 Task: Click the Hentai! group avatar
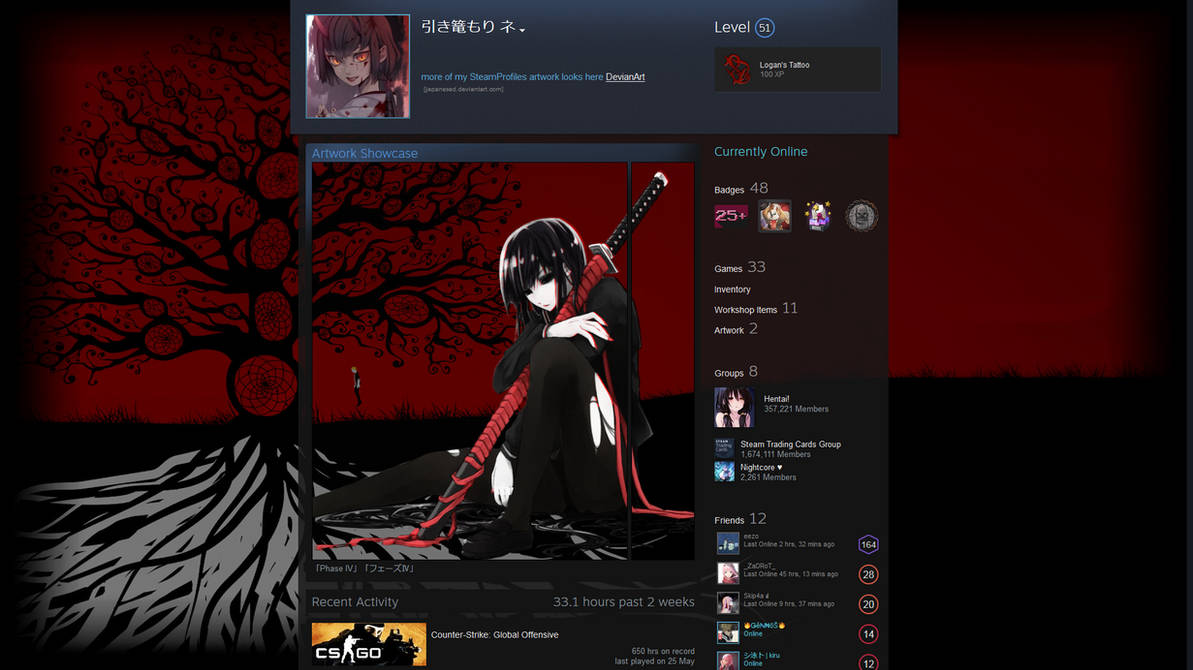point(734,407)
